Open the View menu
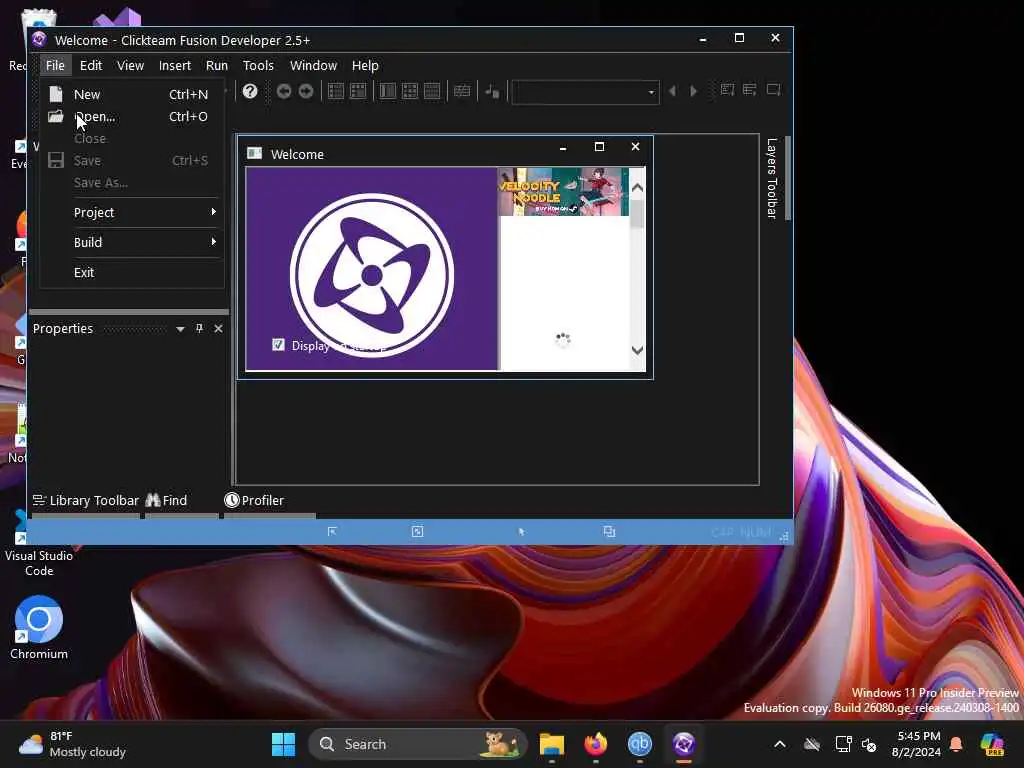The image size is (1024, 768). [130, 65]
